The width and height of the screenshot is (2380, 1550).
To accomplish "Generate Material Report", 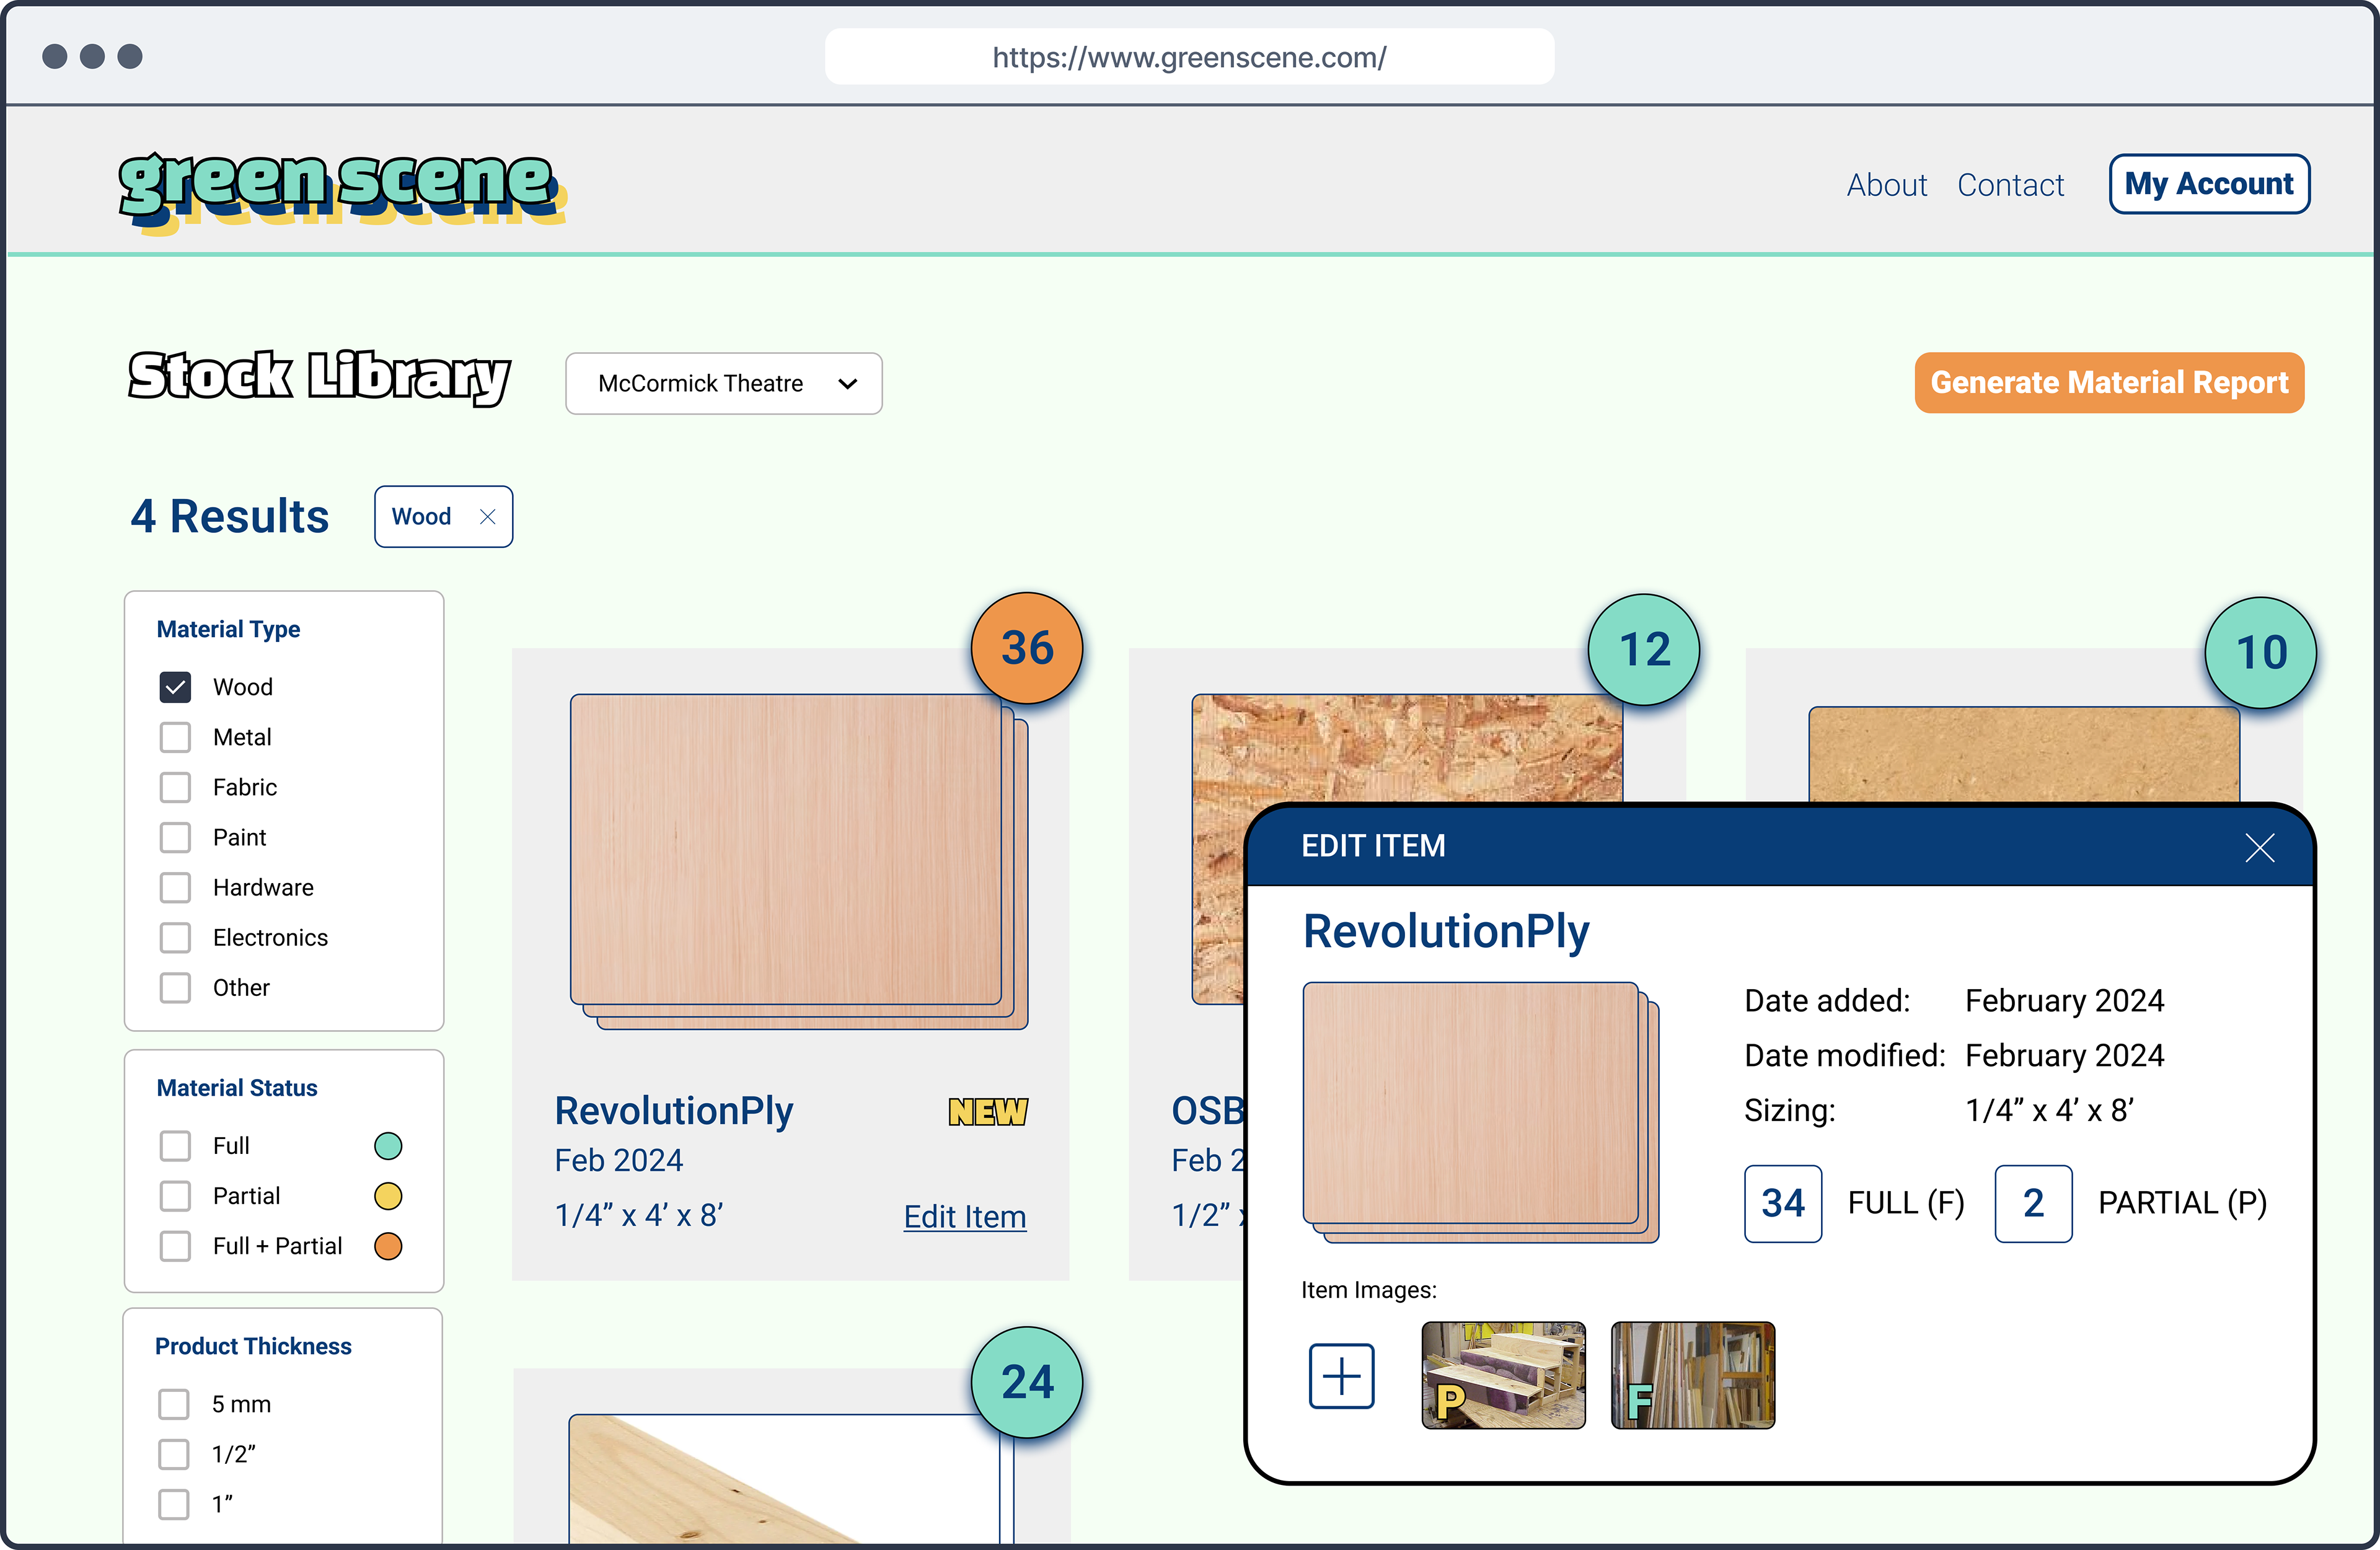I will (2109, 383).
